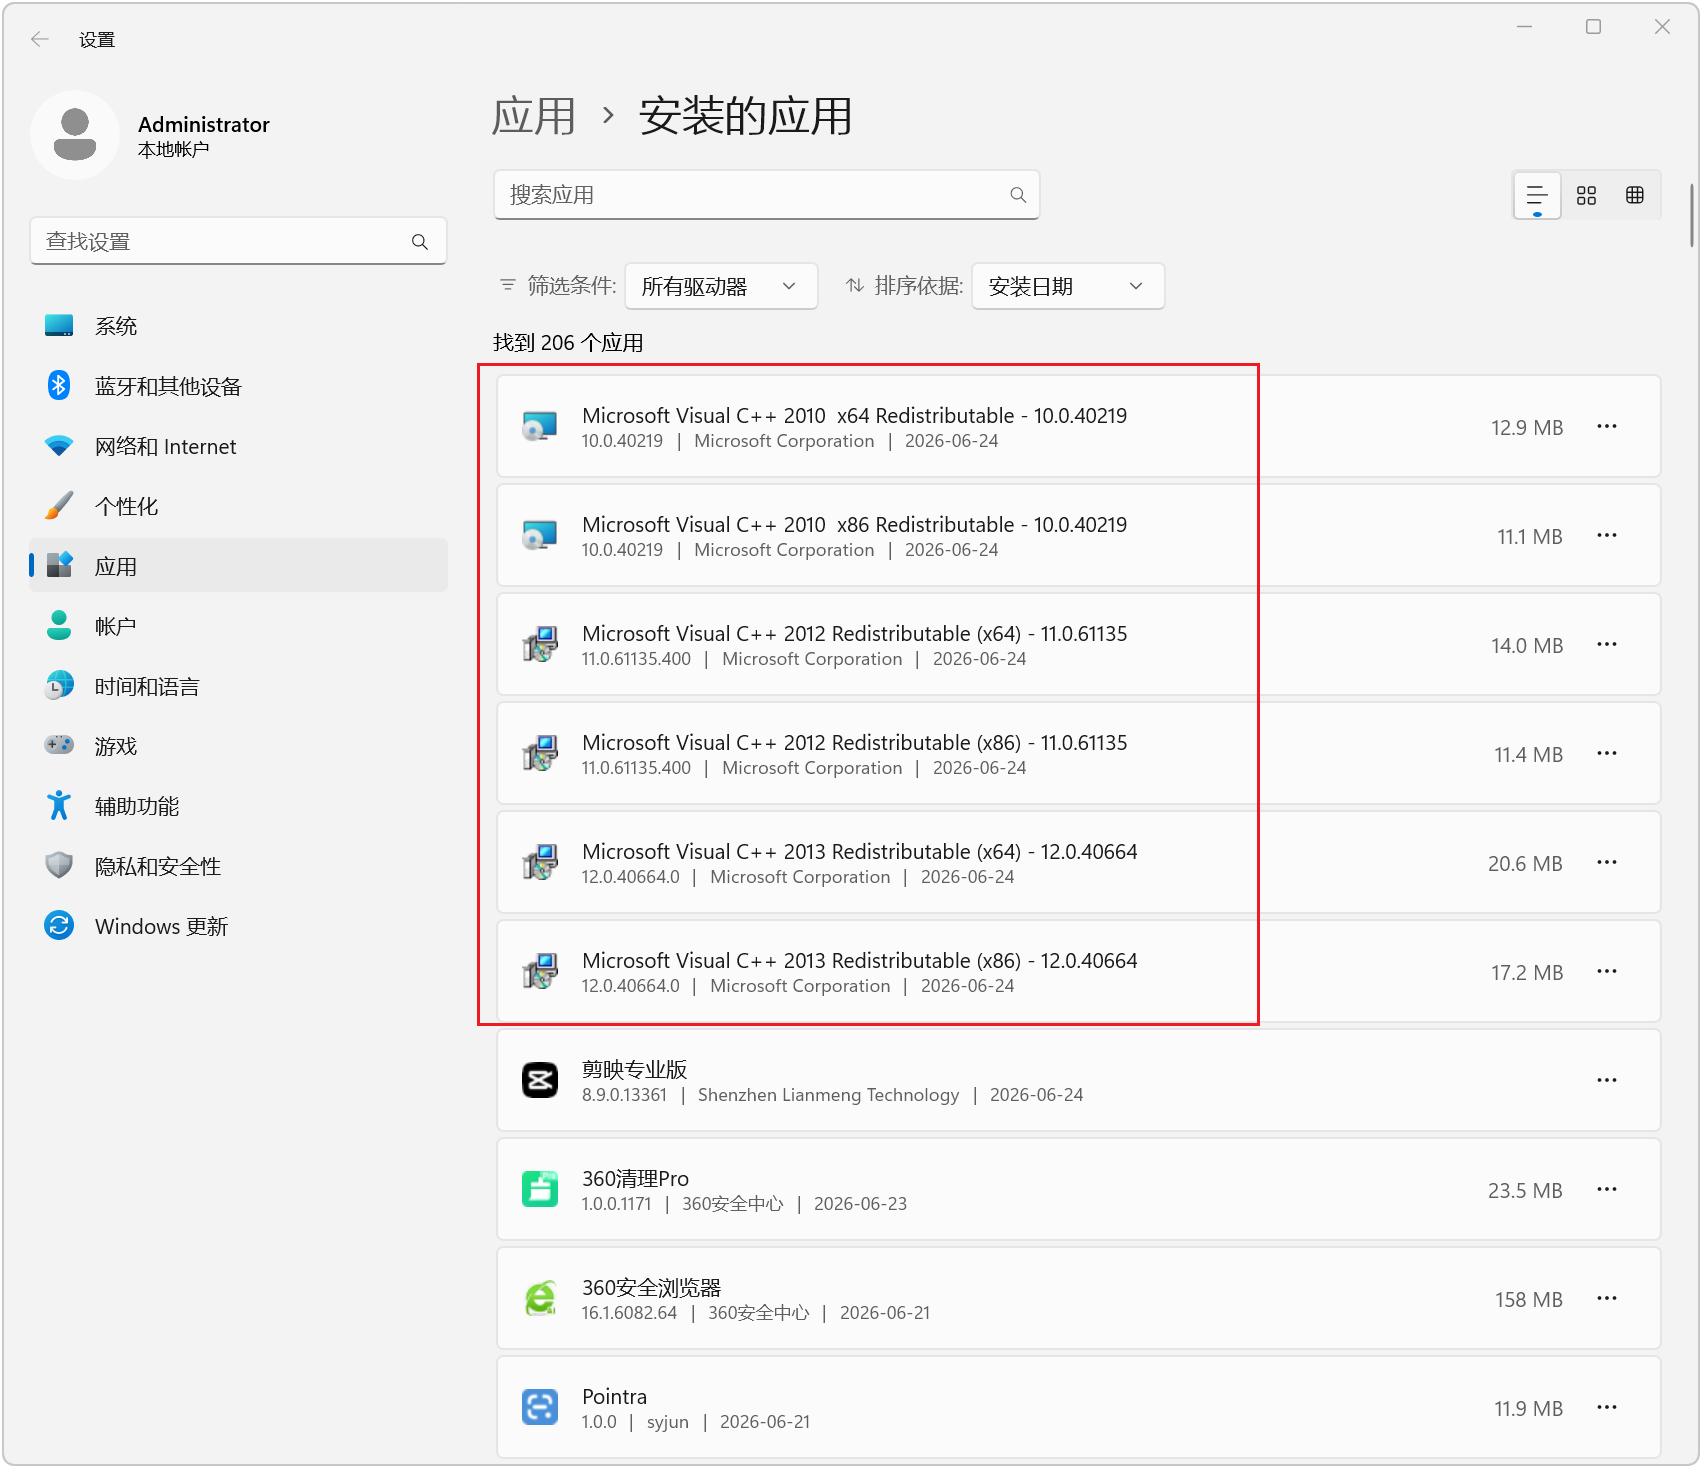The height and width of the screenshot is (1468, 1702).
Task: Open more options for Visual C++ 2012 (x64)
Action: click(x=1607, y=644)
